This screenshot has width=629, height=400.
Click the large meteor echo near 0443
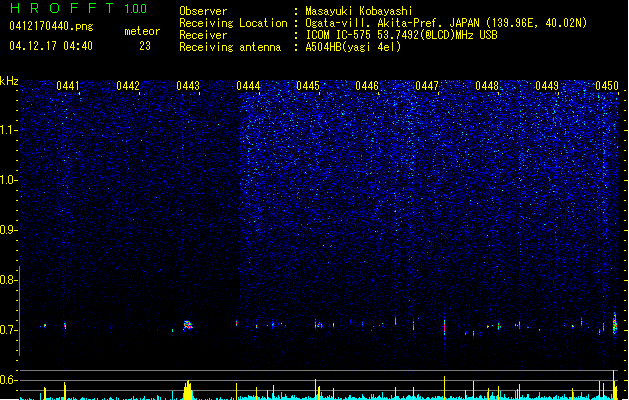click(188, 325)
